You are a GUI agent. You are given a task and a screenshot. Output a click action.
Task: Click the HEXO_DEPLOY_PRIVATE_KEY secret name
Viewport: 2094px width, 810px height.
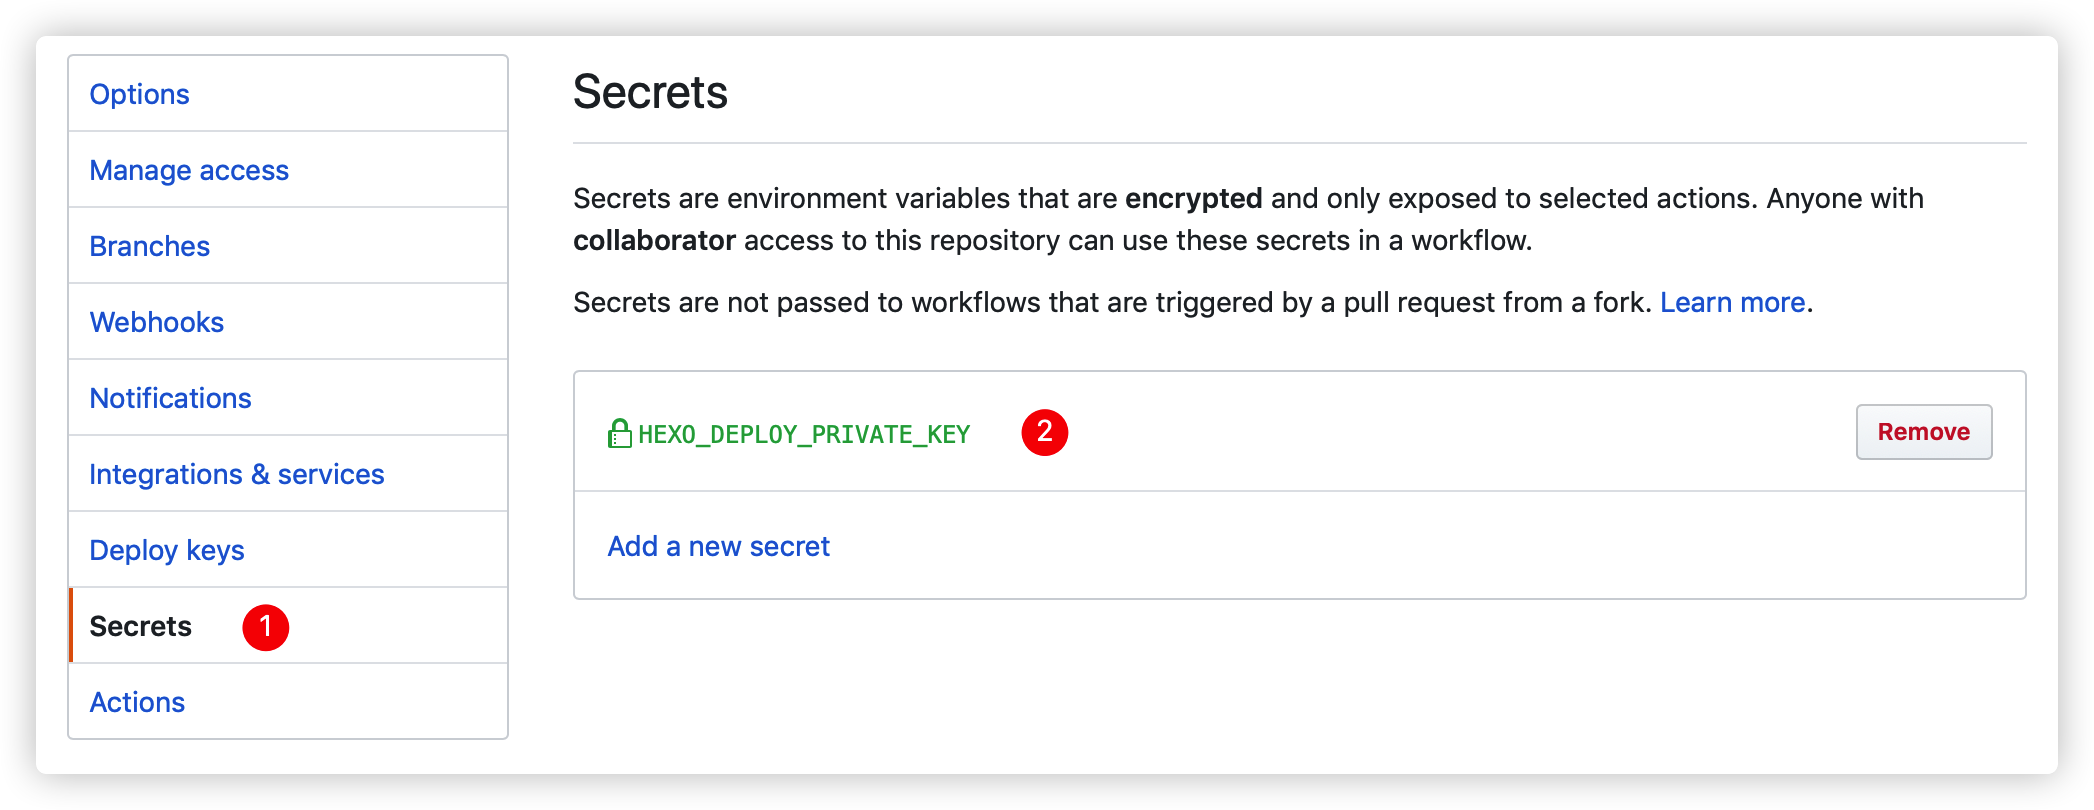coord(804,435)
